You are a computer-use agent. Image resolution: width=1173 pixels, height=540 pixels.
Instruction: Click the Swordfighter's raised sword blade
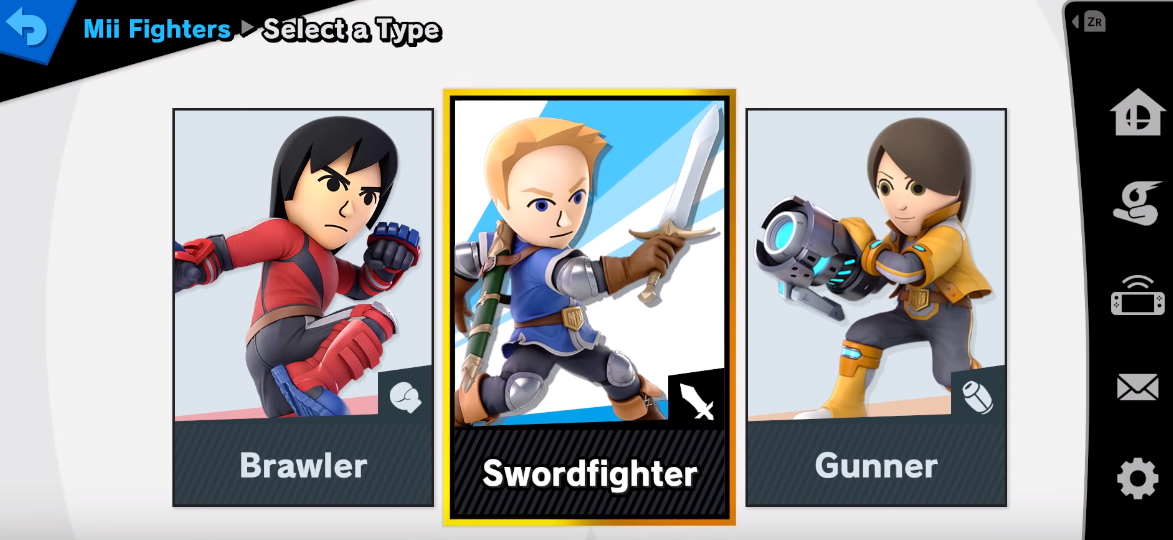click(x=693, y=171)
